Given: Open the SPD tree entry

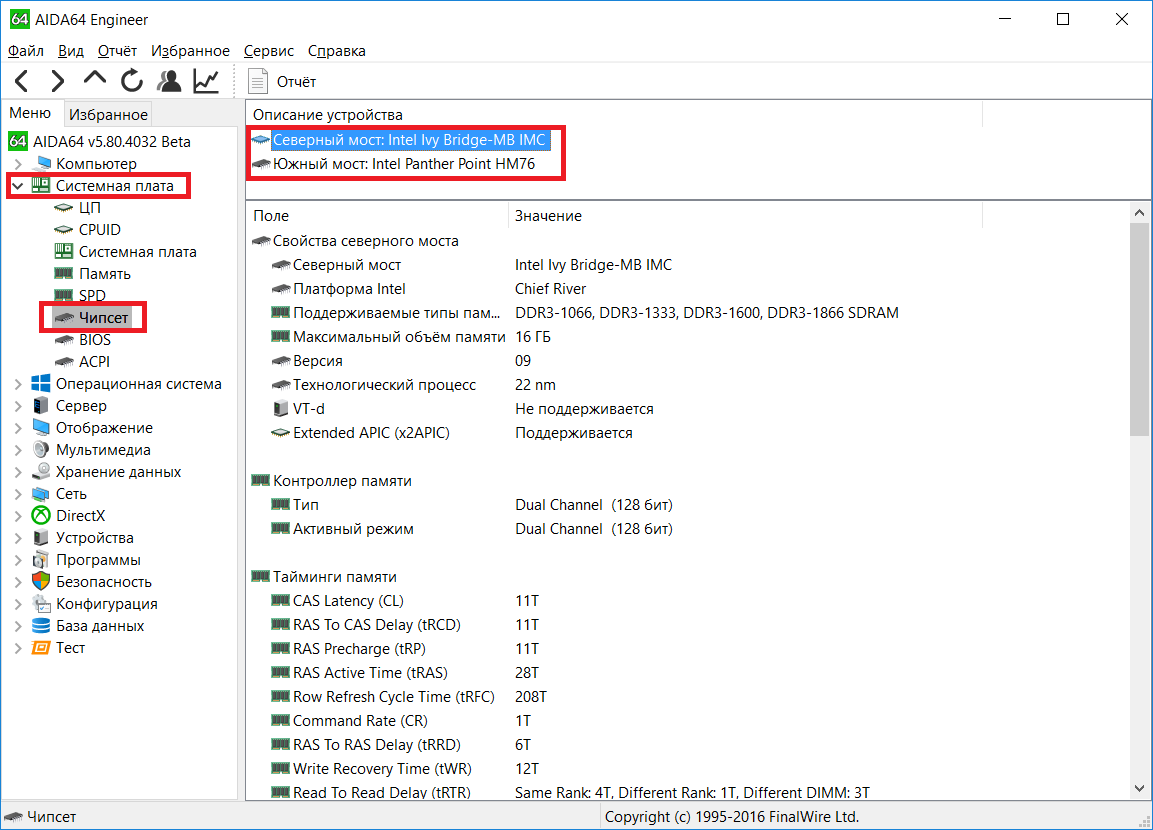Looking at the screenshot, I should click(92, 296).
